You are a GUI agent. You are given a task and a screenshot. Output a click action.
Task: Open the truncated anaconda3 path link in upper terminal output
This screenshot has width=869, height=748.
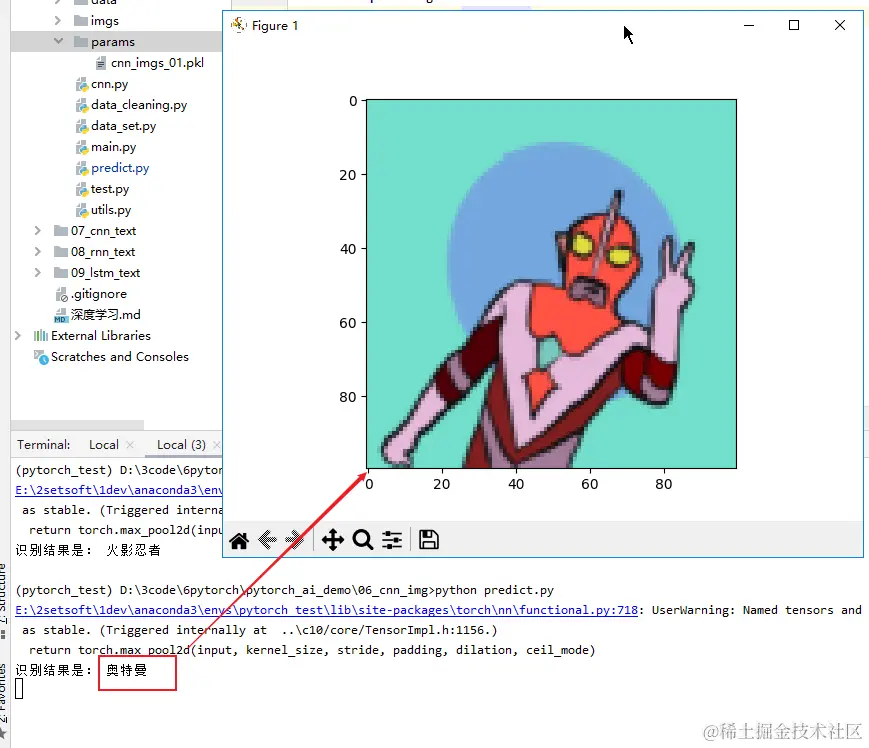[119, 490]
